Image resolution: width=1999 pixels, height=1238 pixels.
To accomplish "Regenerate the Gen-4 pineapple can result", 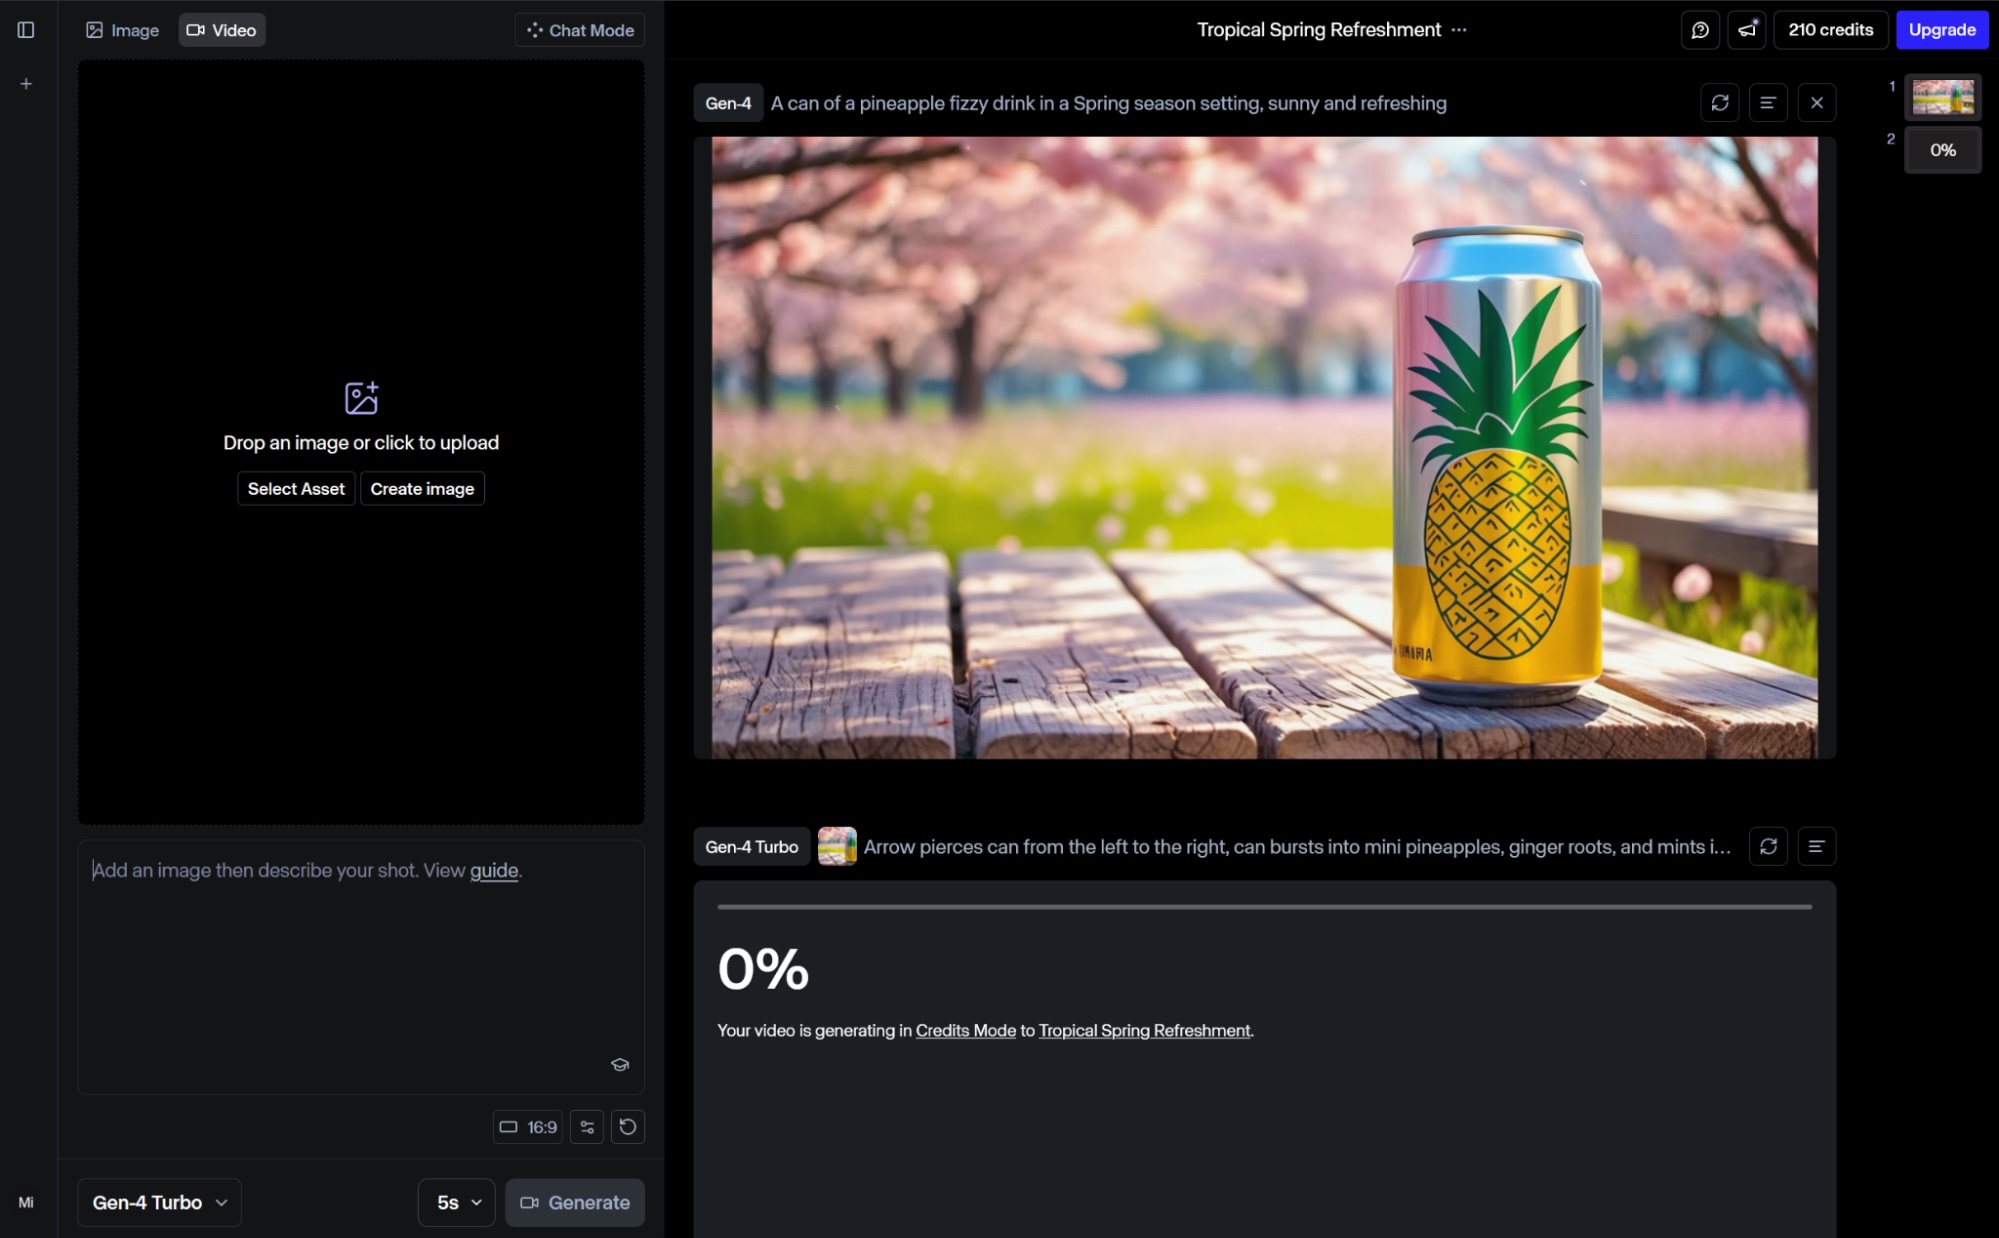I will pyautogui.click(x=1720, y=102).
